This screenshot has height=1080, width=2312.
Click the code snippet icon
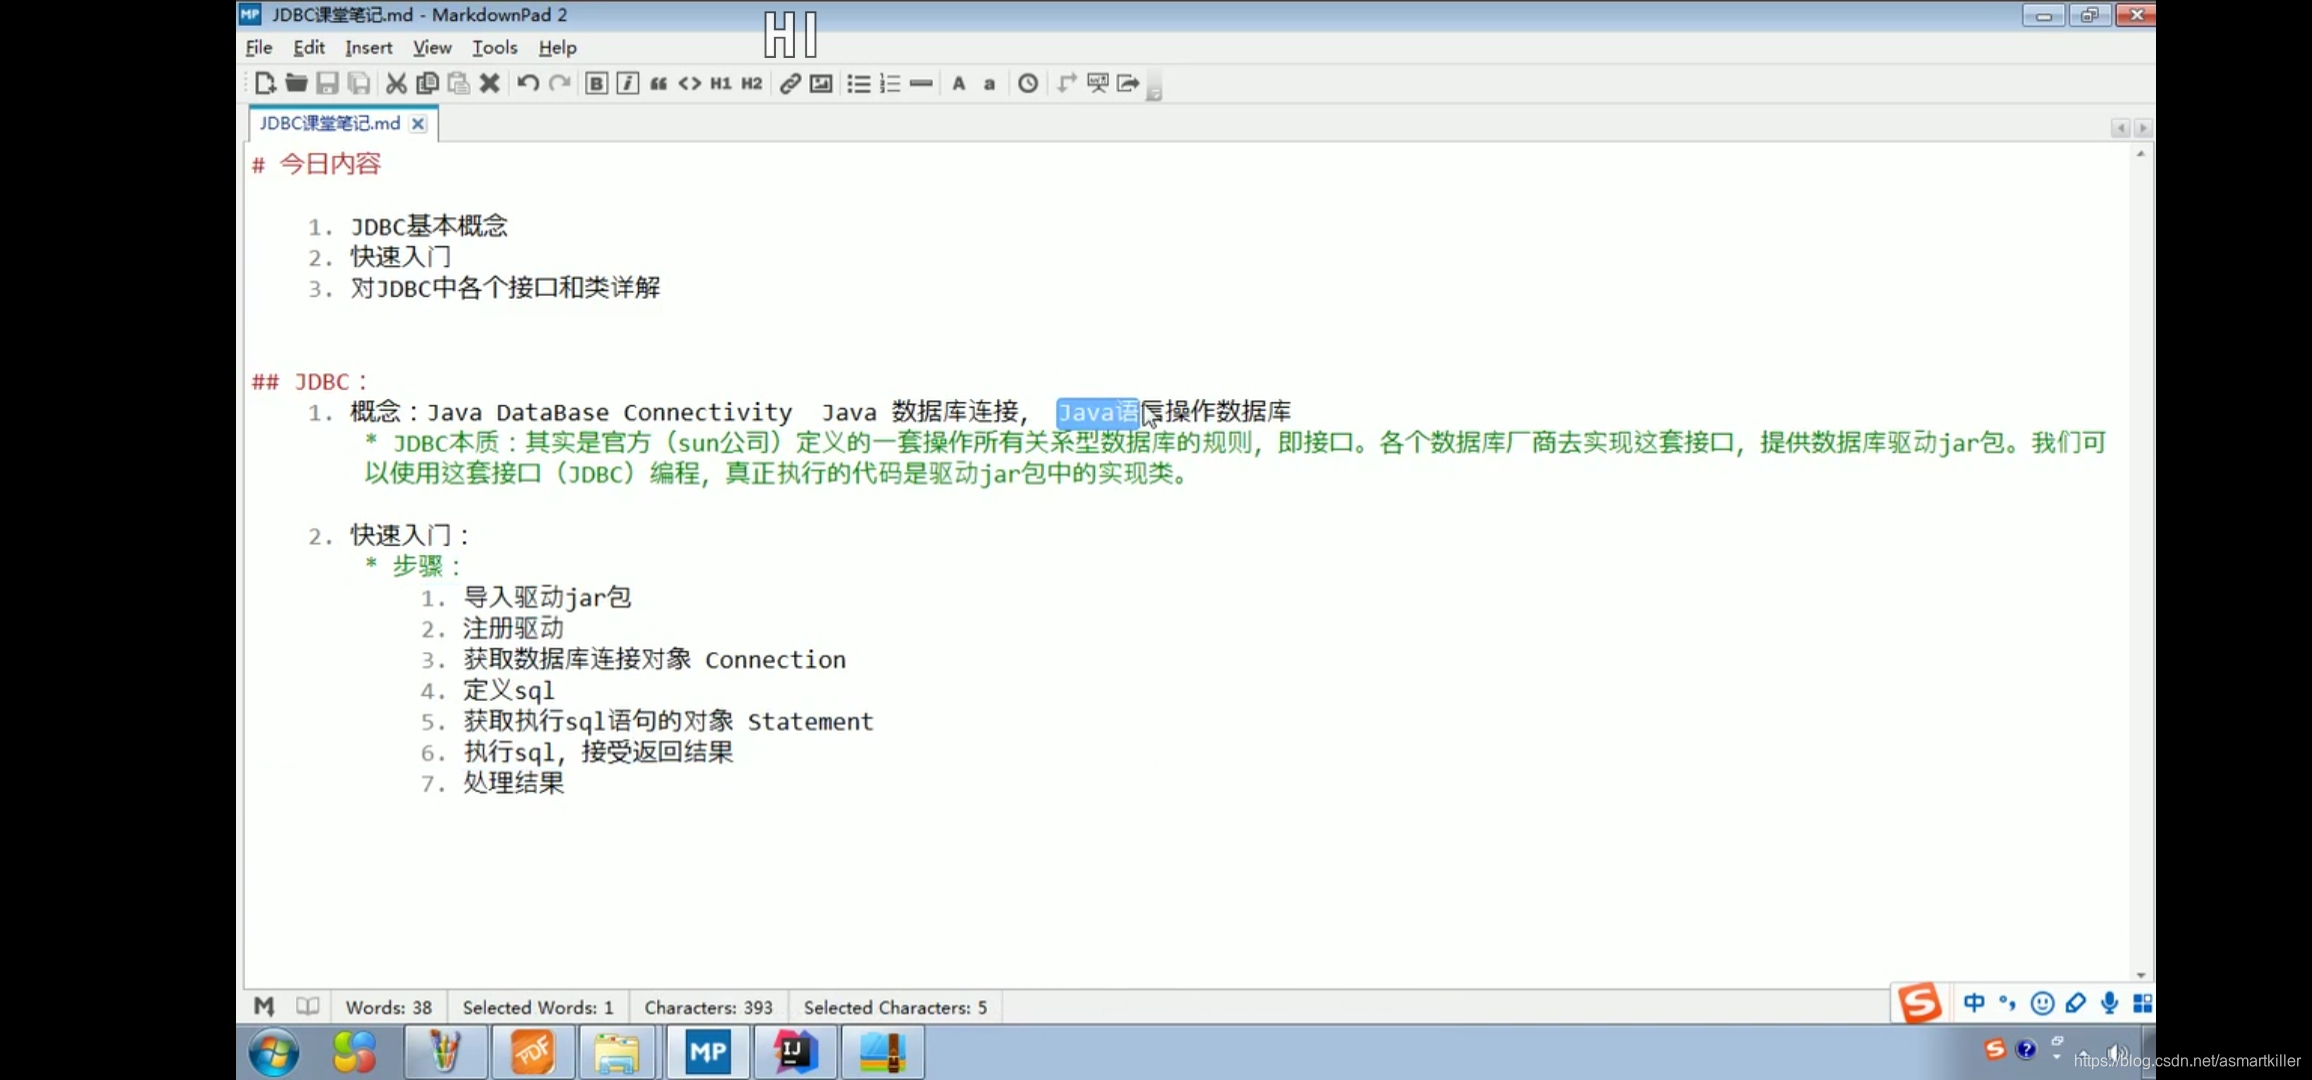point(689,84)
